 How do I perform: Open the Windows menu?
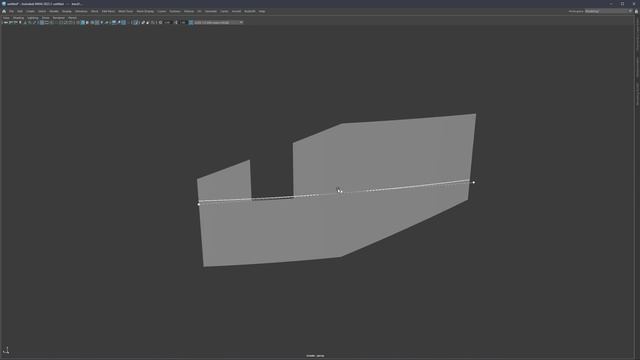pos(81,11)
